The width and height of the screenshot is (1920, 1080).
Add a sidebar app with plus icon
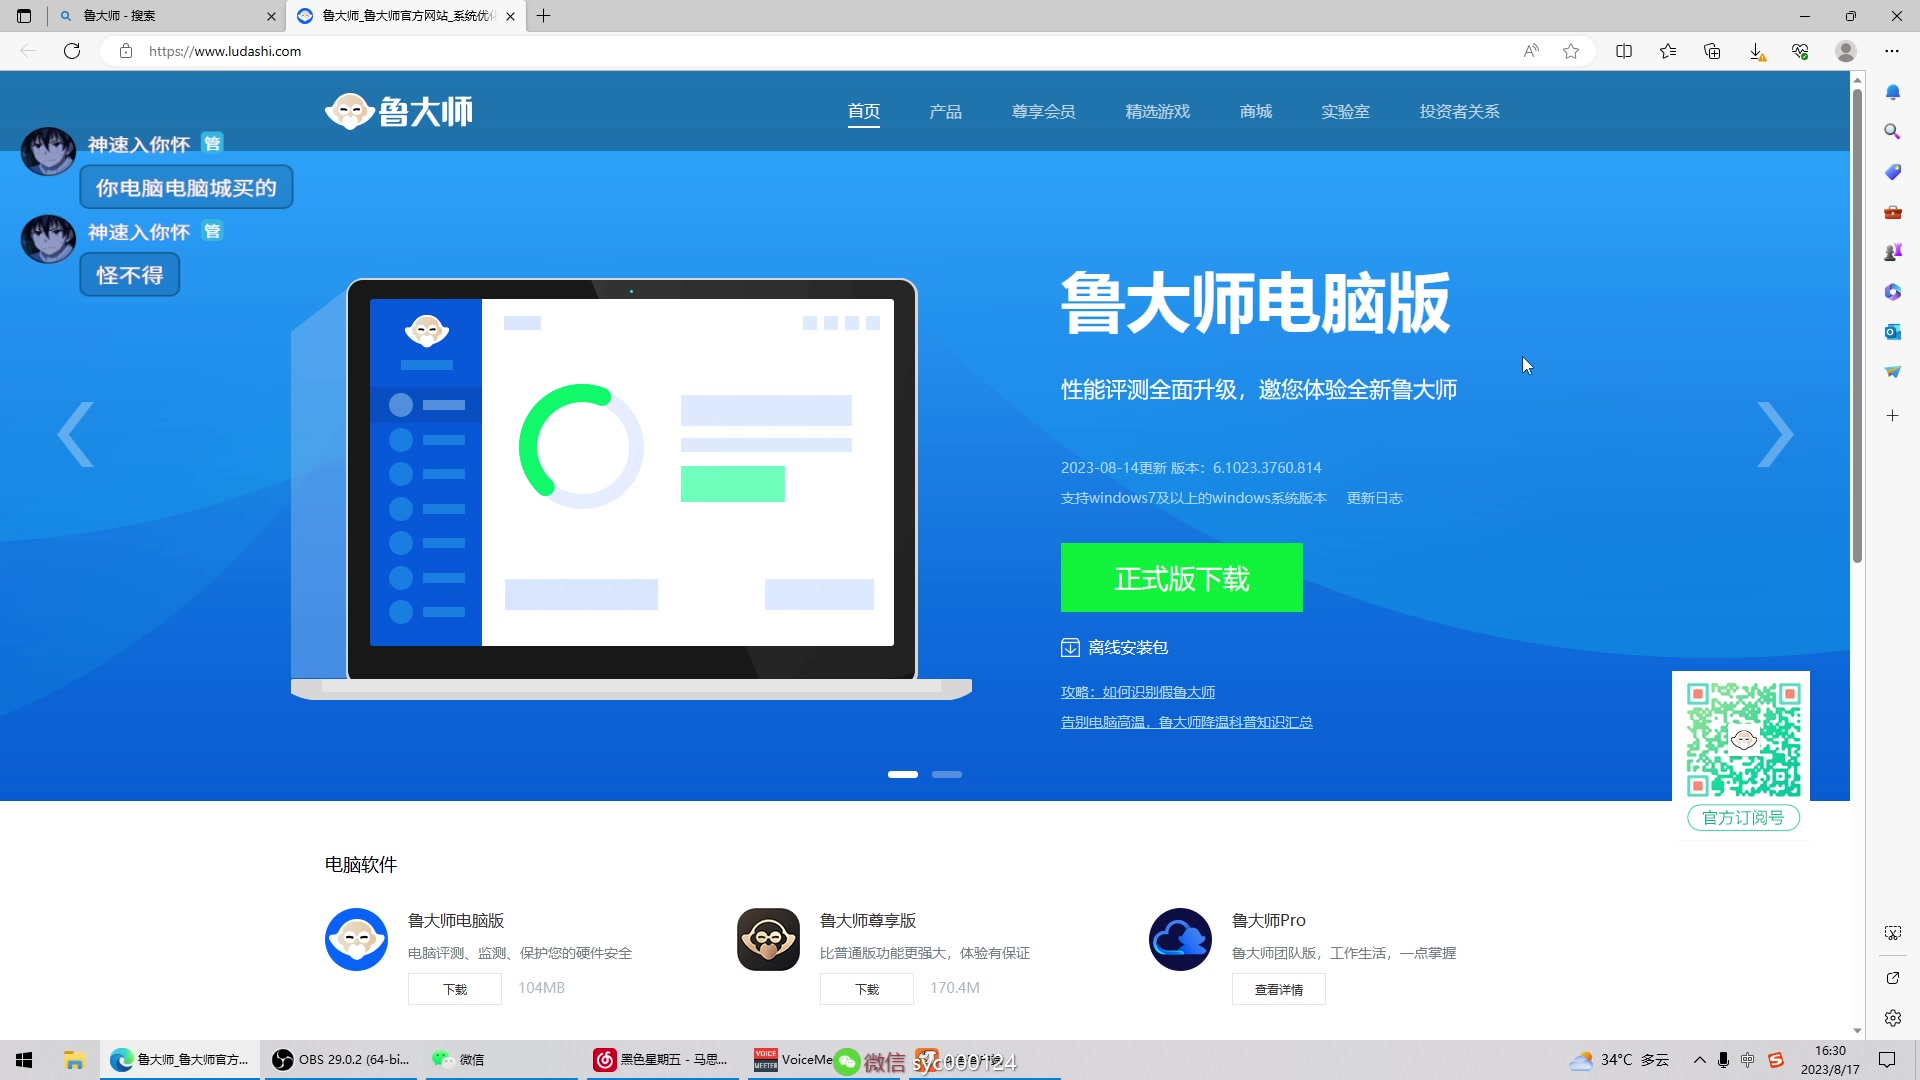tap(1893, 416)
